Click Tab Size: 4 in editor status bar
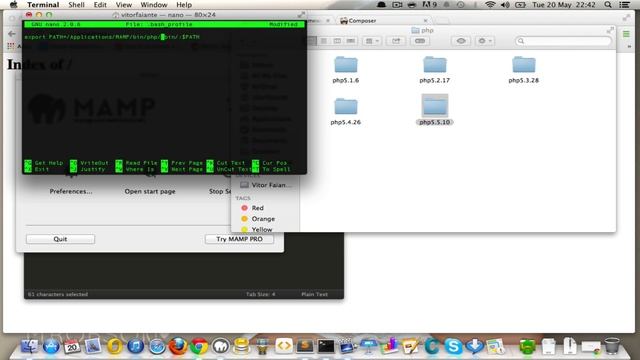640x360 pixels. click(x=260, y=294)
